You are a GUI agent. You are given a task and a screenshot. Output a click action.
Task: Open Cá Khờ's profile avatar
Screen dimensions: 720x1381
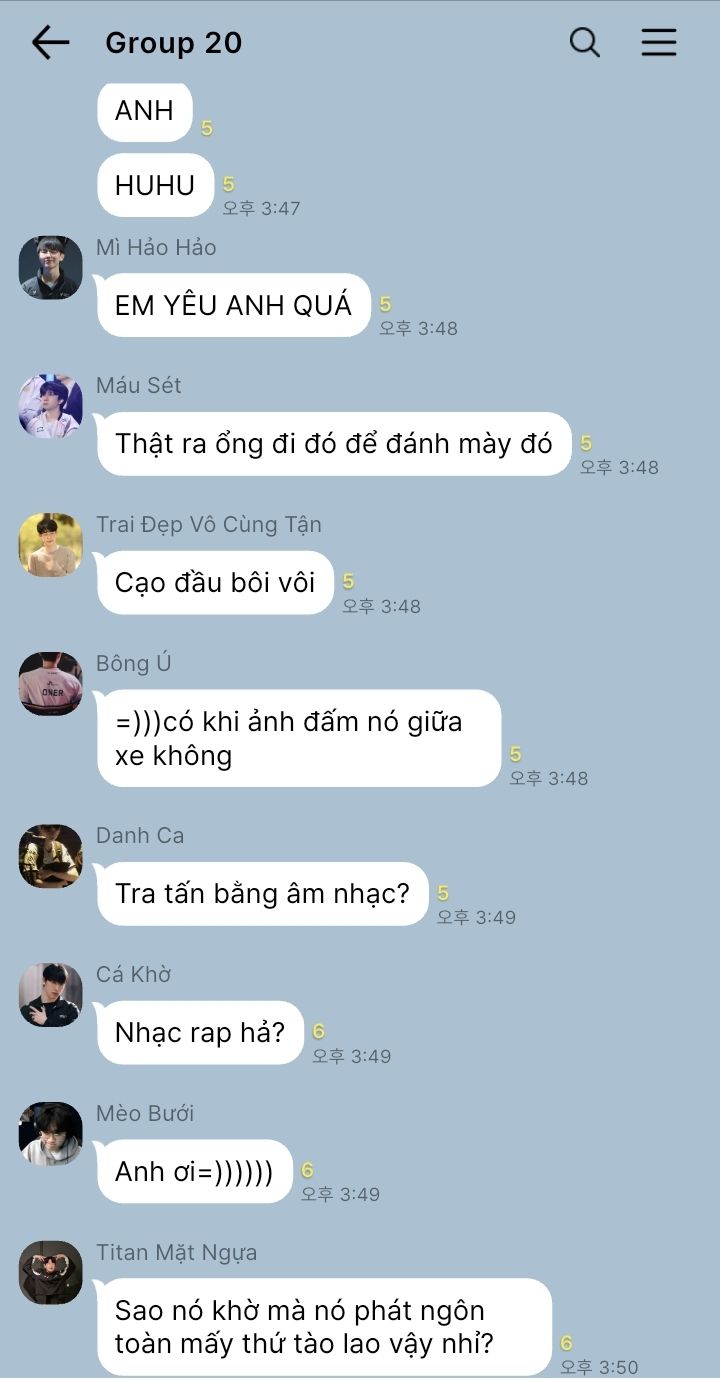pos(50,995)
